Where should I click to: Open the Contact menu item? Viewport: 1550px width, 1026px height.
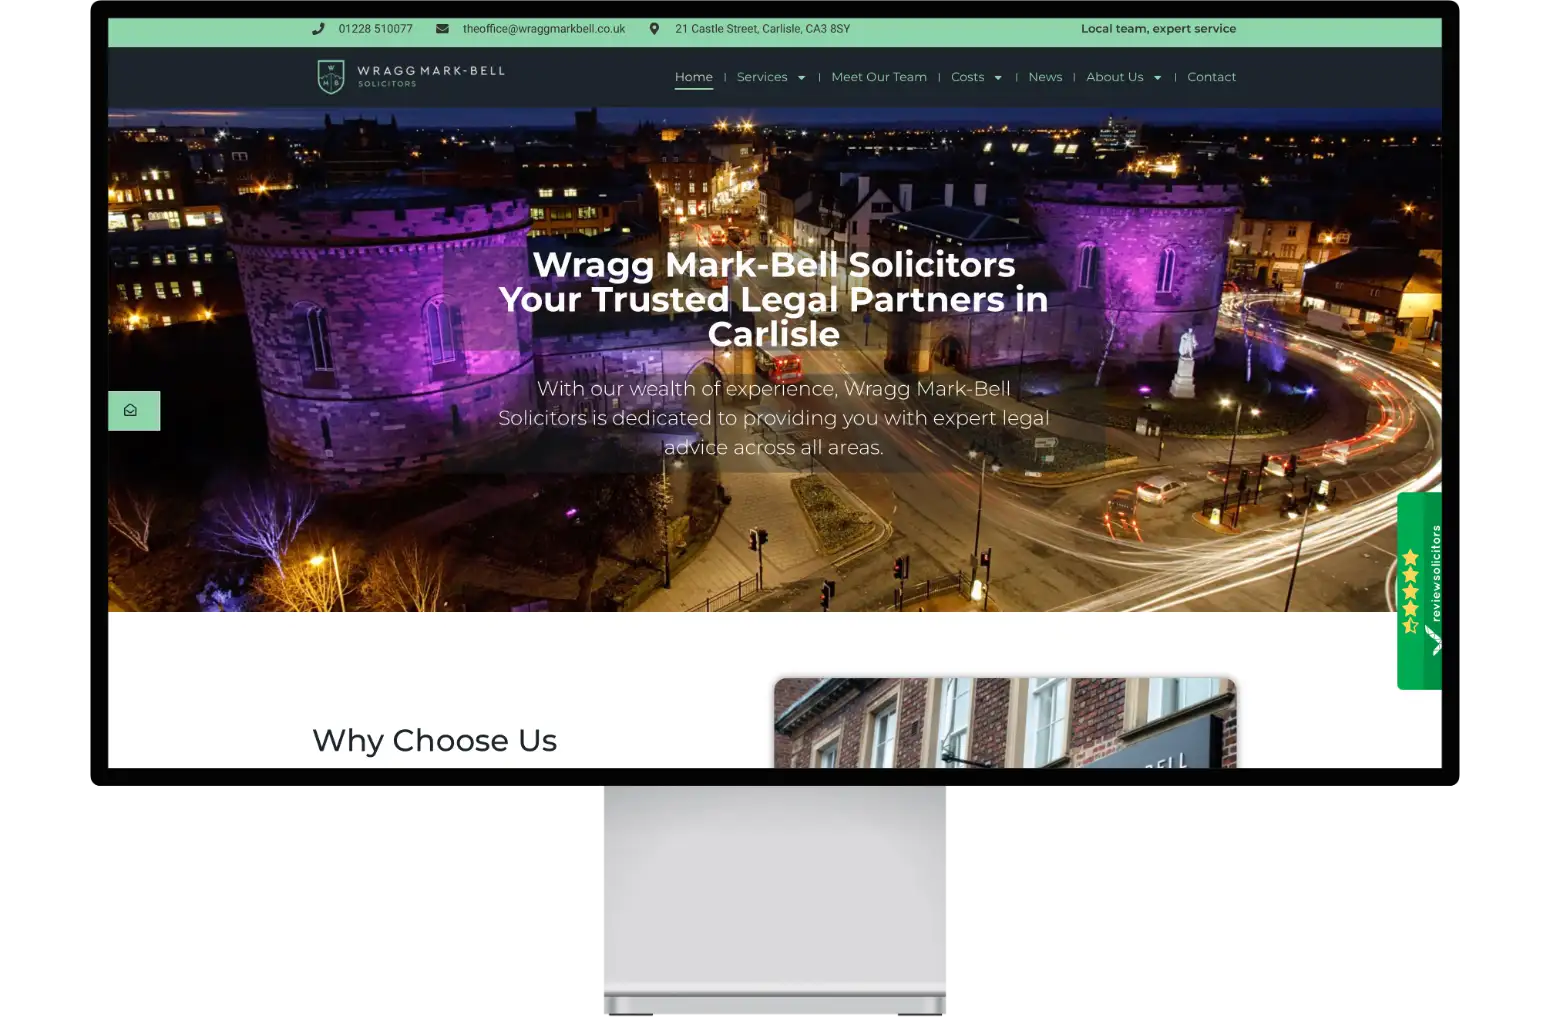[1211, 77]
